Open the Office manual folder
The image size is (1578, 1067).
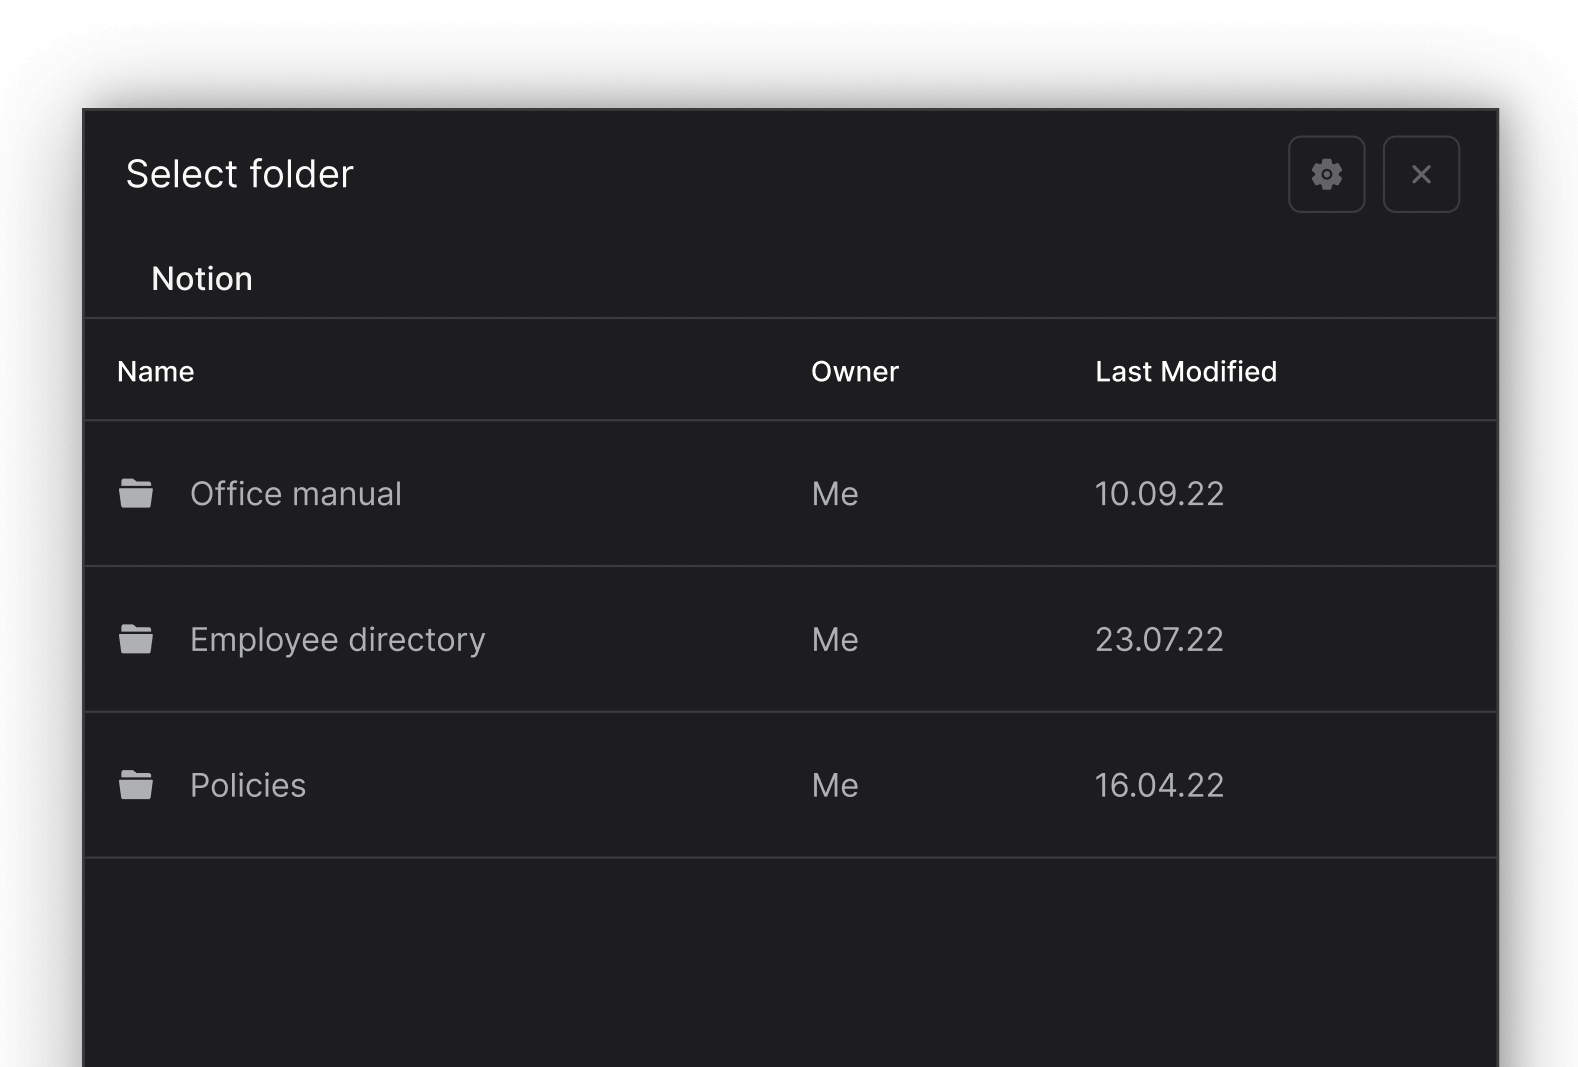click(296, 493)
